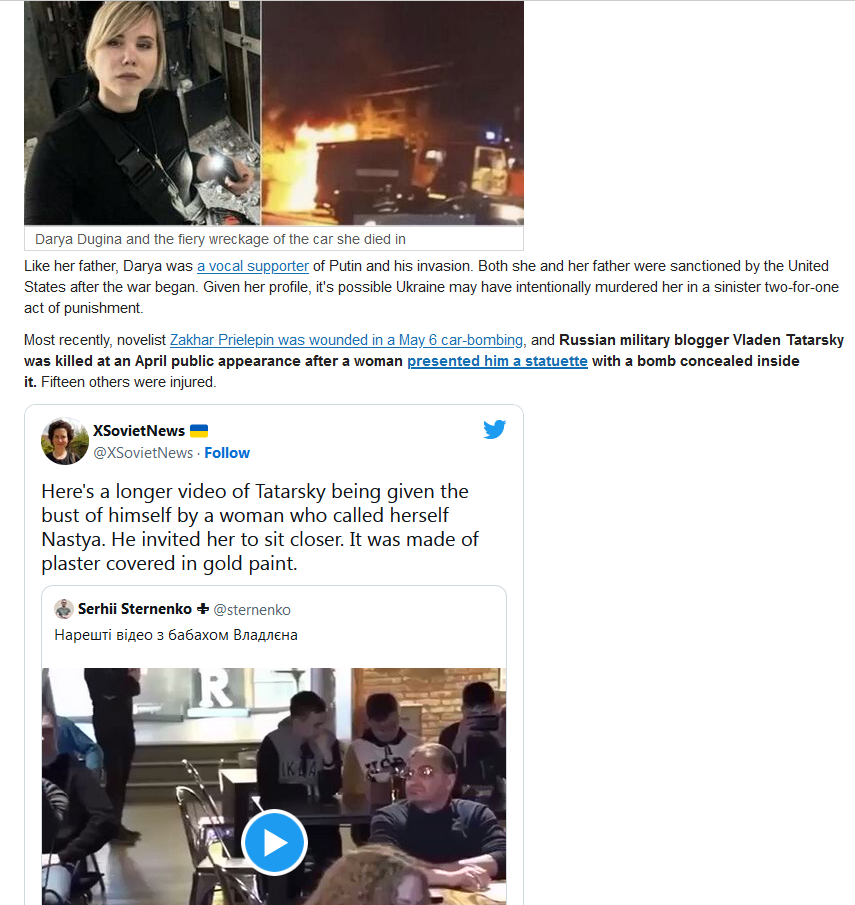Image resolution: width=855 pixels, height=905 pixels.
Task: Click the Serhii Sternenko name in quoted tweet
Action: pyautogui.click(x=135, y=609)
